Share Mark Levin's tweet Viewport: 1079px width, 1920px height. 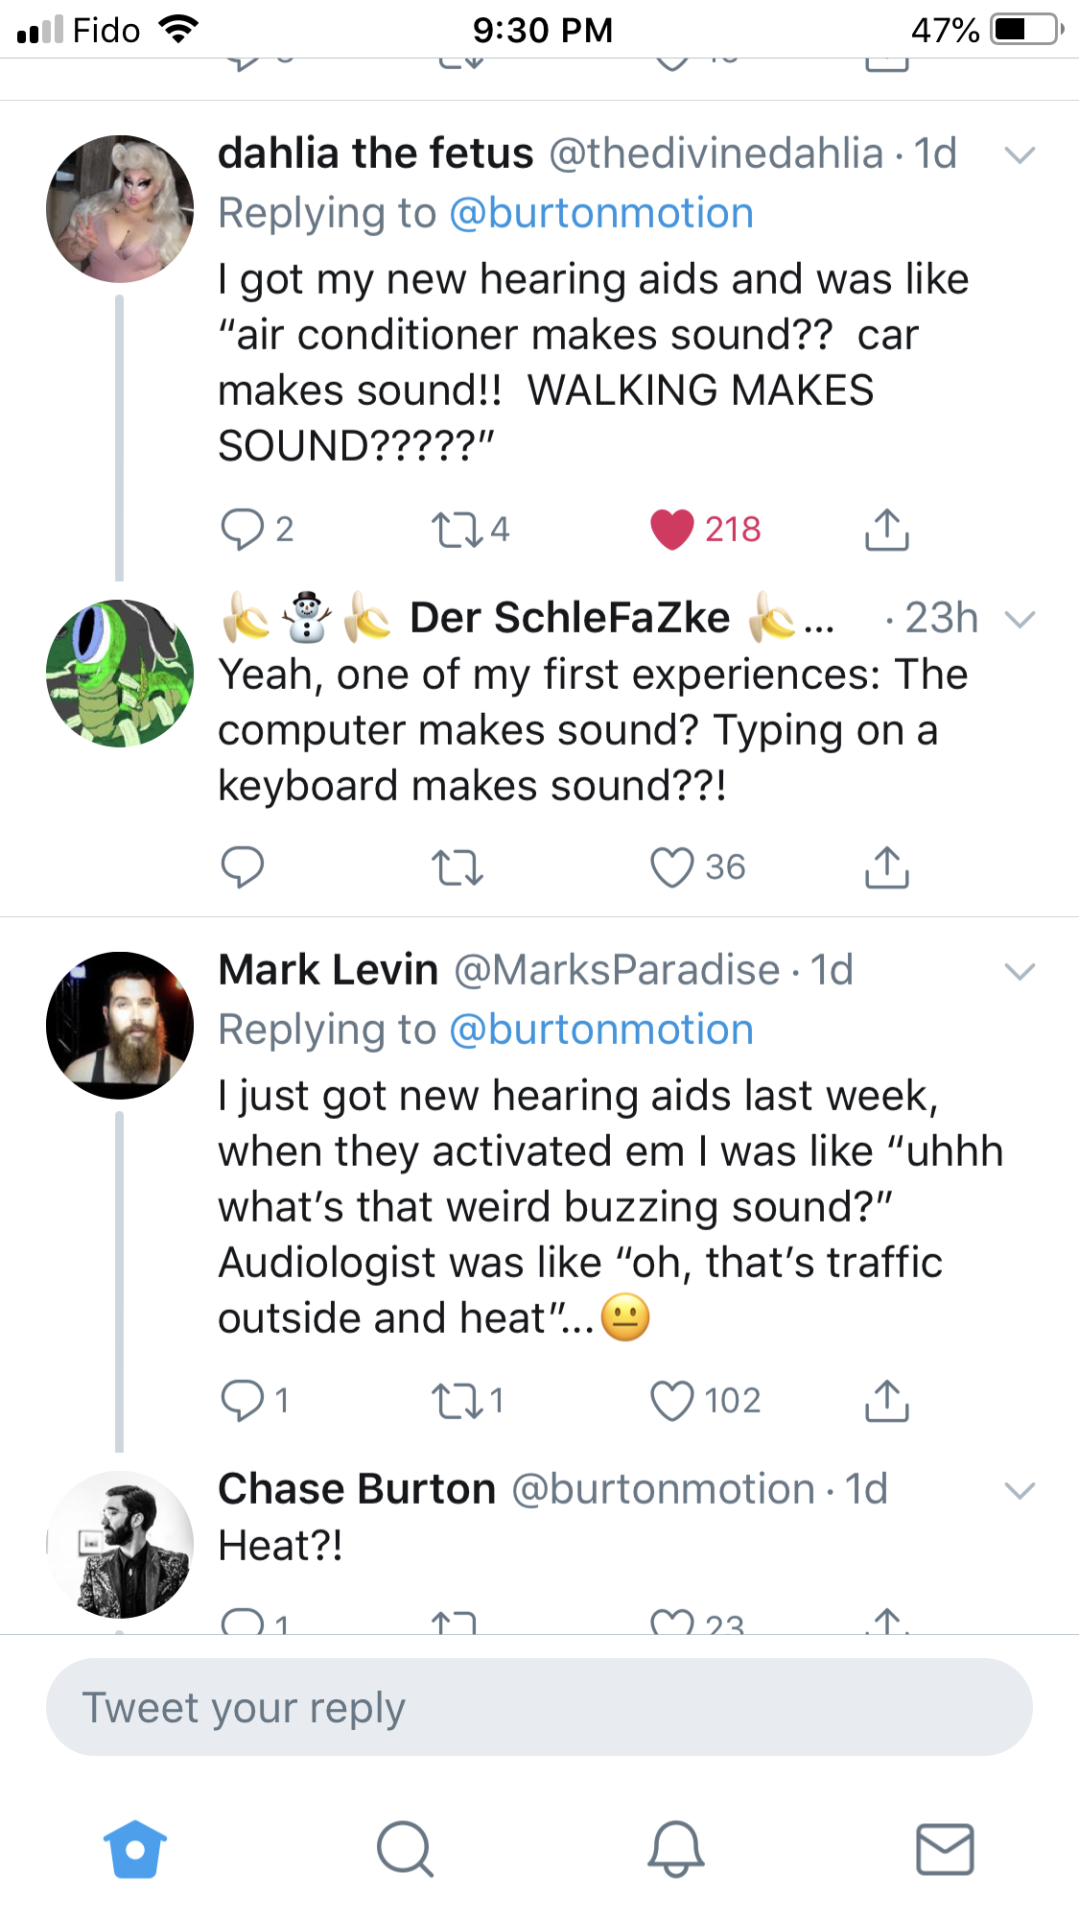point(886,1400)
